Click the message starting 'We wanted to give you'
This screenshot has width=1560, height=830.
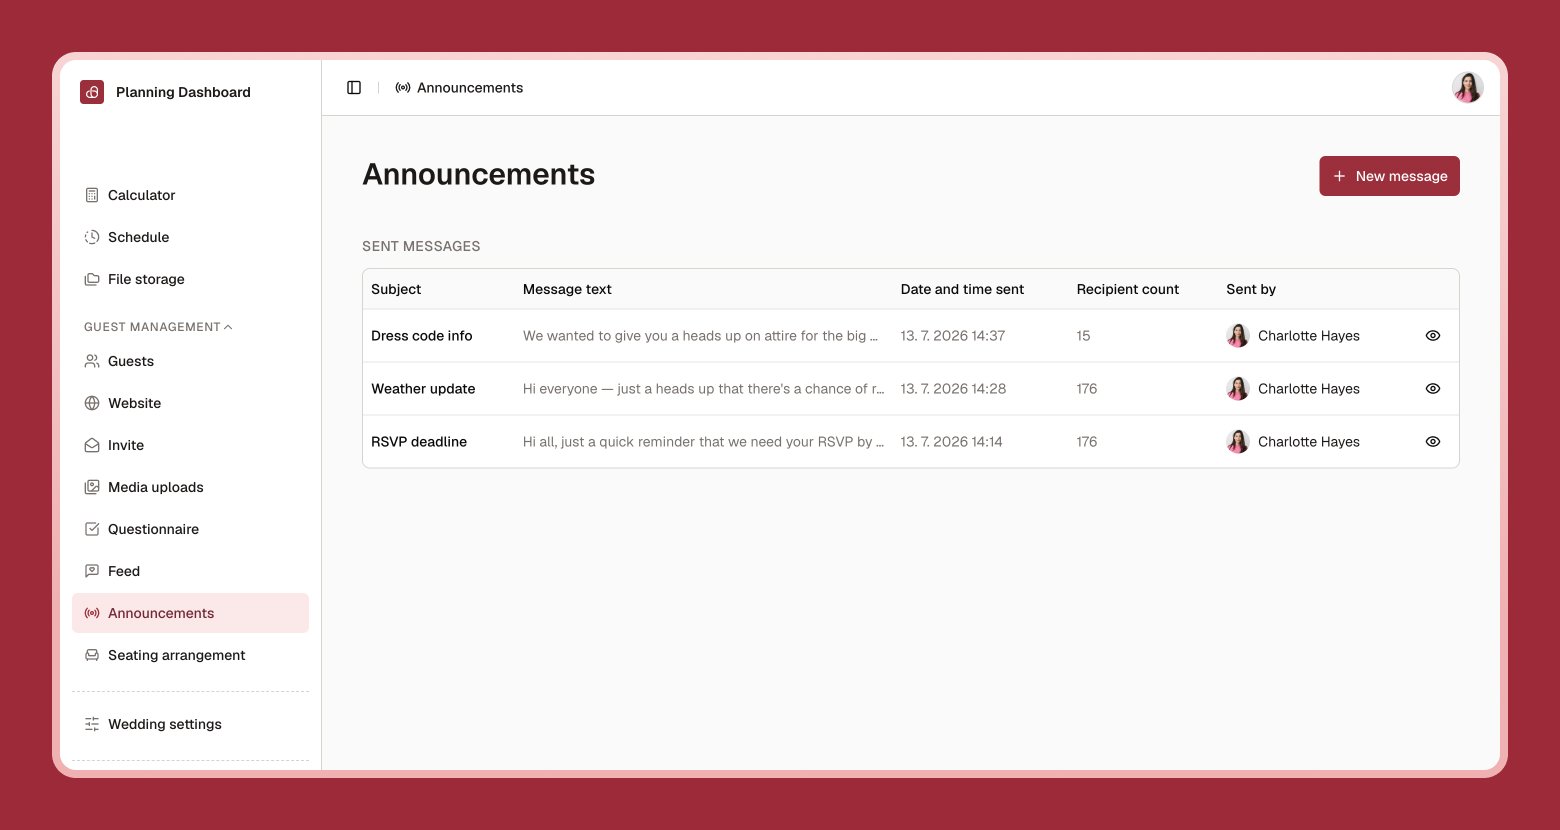pos(701,336)
